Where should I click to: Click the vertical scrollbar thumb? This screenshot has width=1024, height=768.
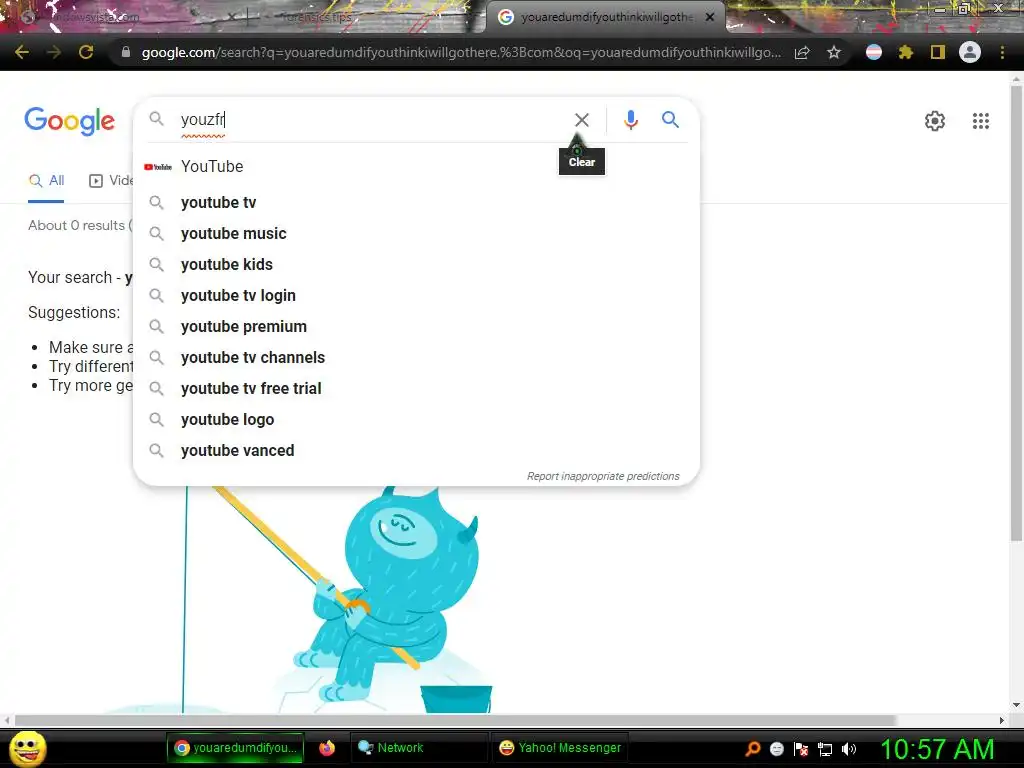click(1016, 313)
